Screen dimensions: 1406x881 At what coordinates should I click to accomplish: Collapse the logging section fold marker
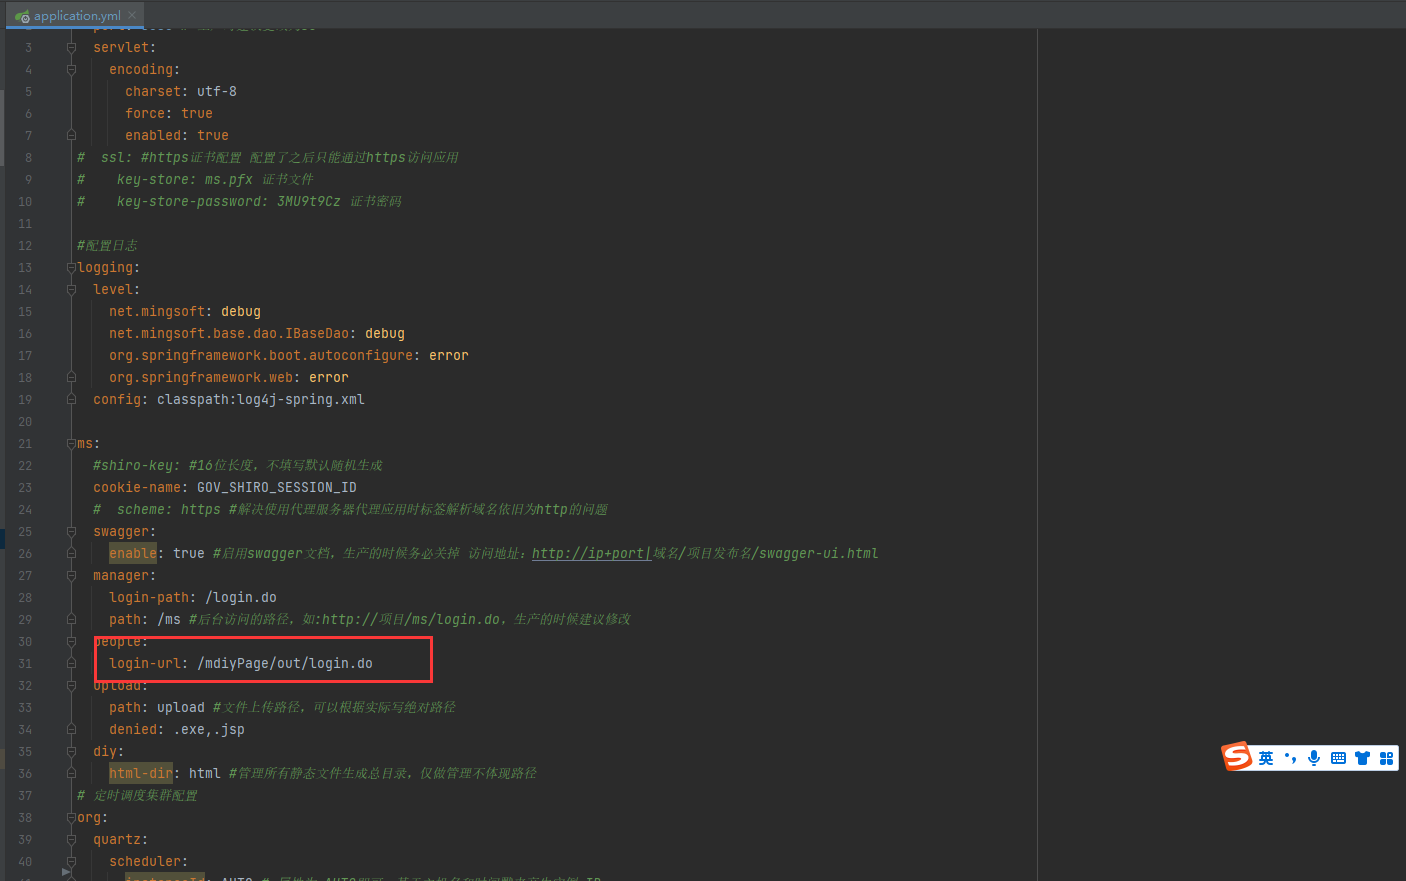(71, 267)
